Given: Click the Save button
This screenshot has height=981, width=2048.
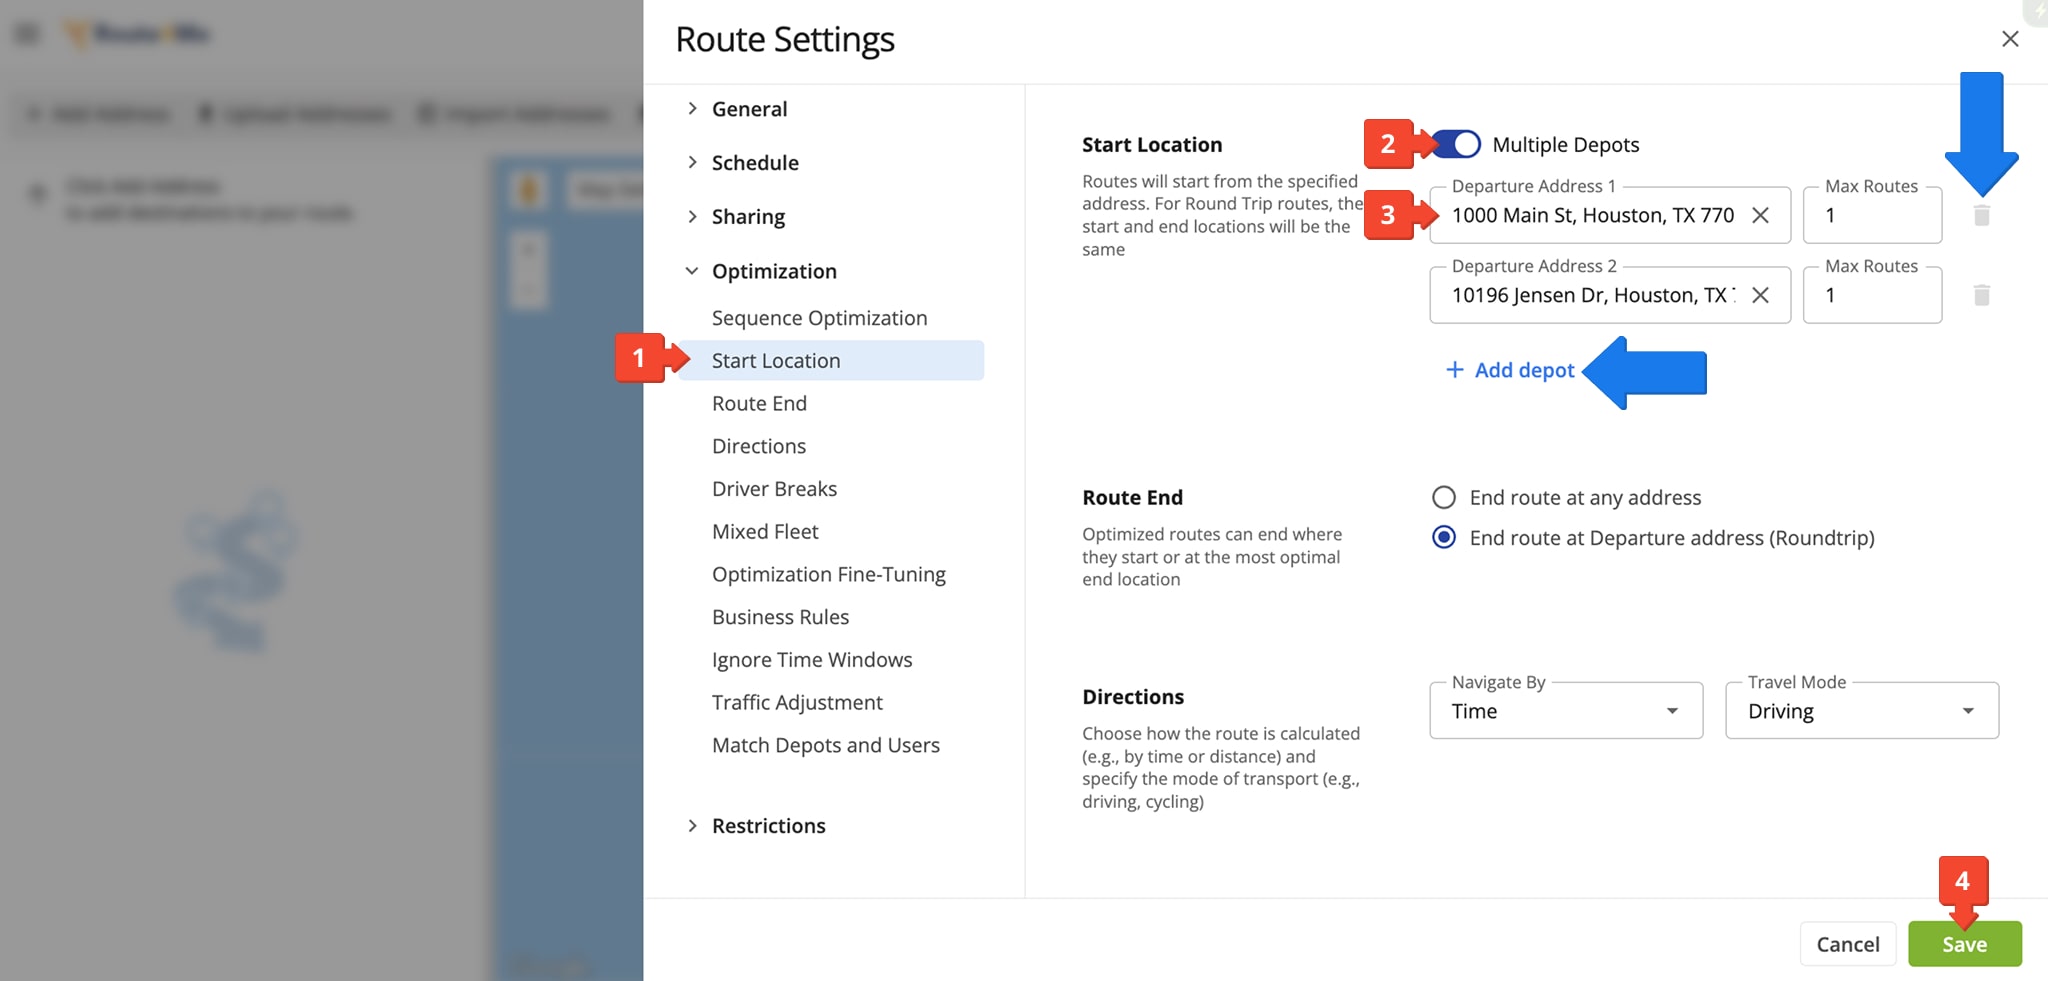Looking at the screenshot, I should (x=1965, y=944).
